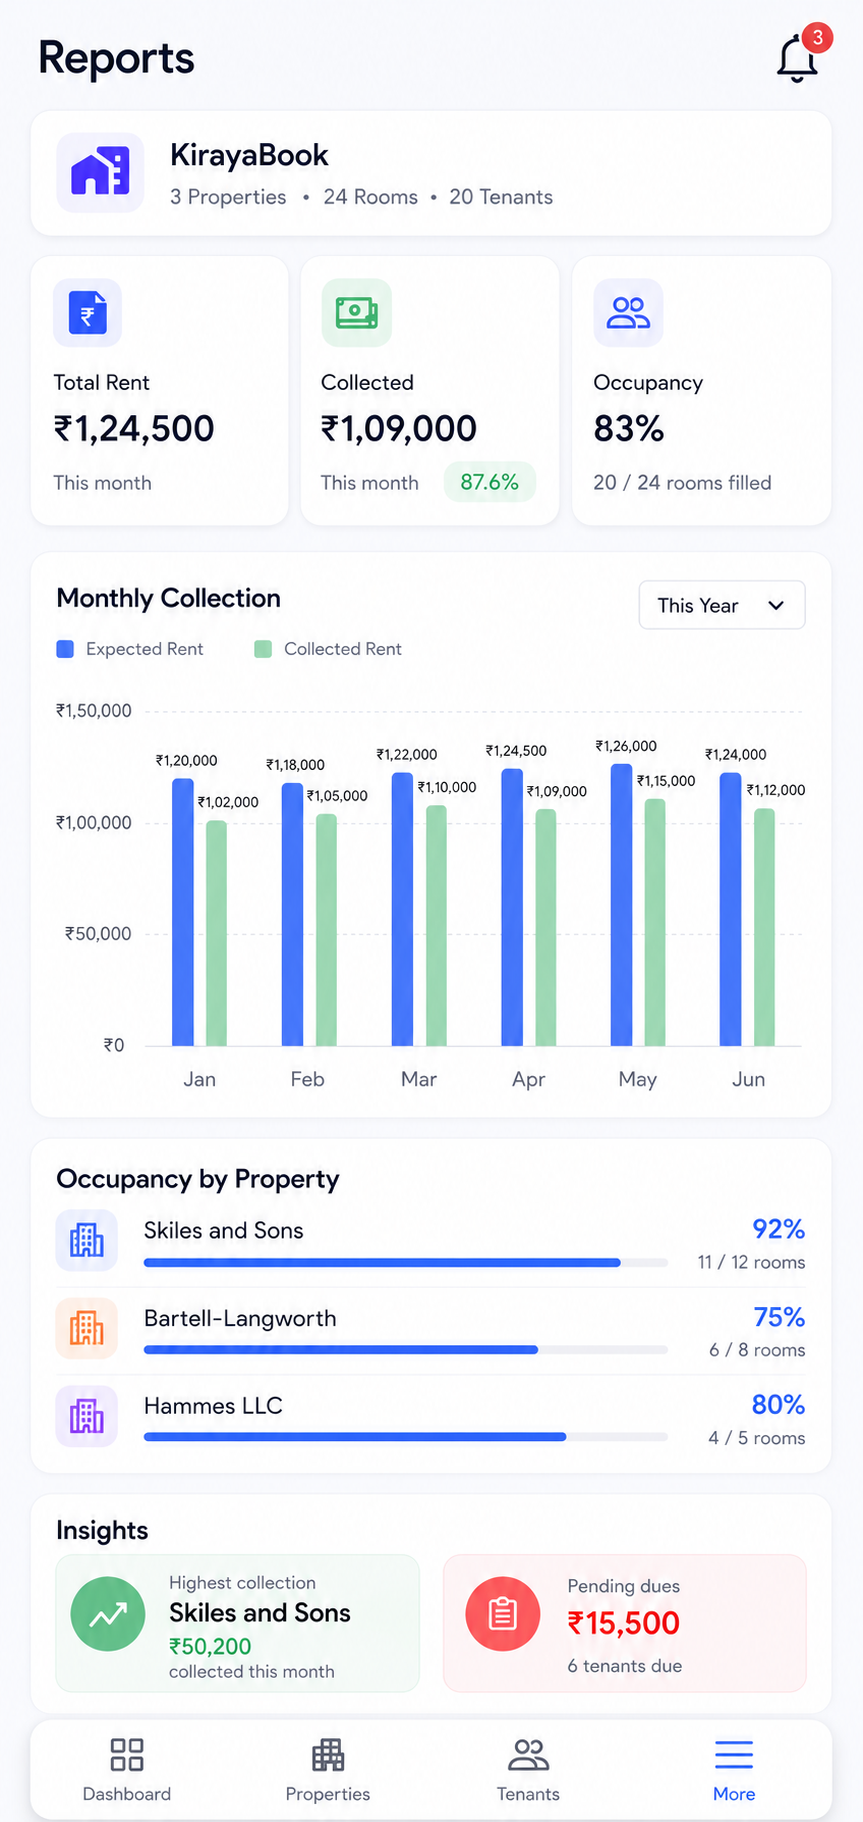Click the 92% occupancy value

coord(778,1229)
